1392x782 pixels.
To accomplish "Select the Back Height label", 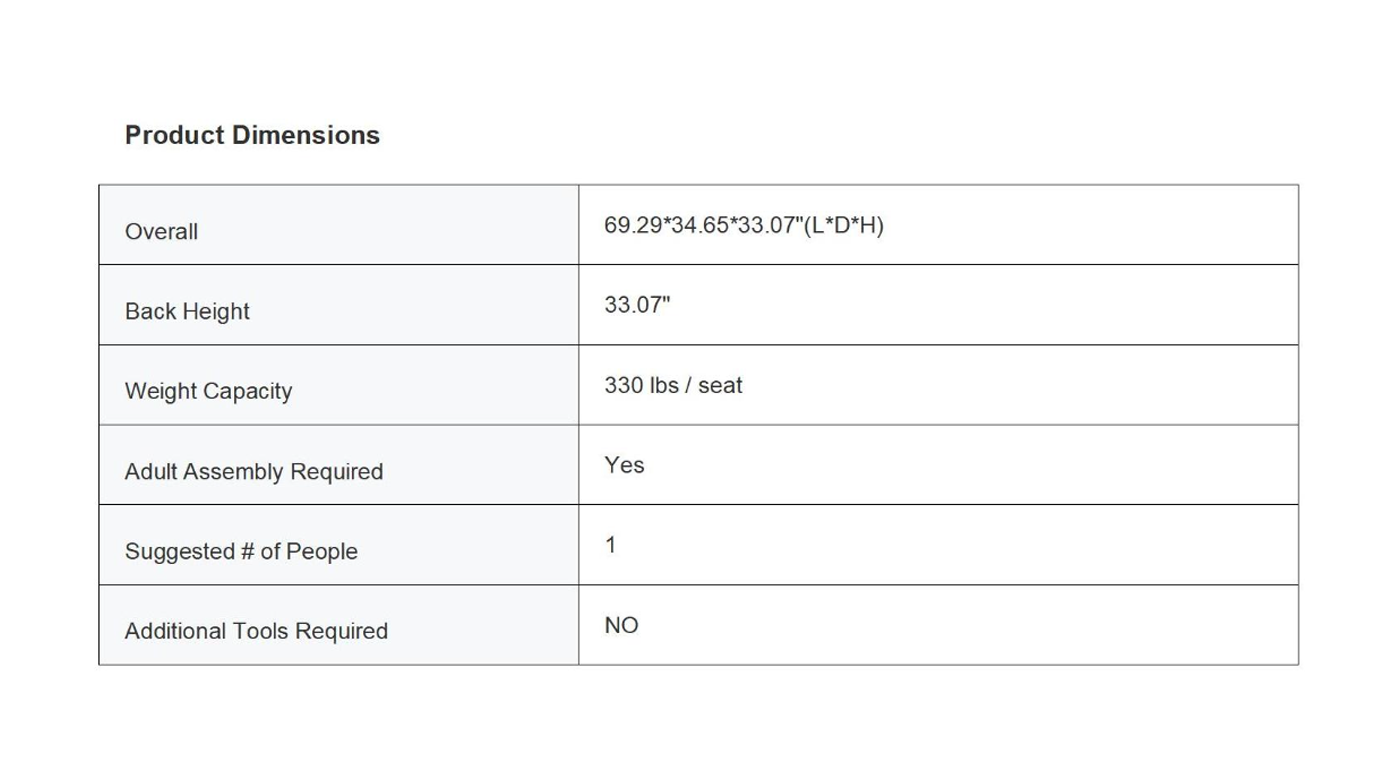I will coord(187,311).
